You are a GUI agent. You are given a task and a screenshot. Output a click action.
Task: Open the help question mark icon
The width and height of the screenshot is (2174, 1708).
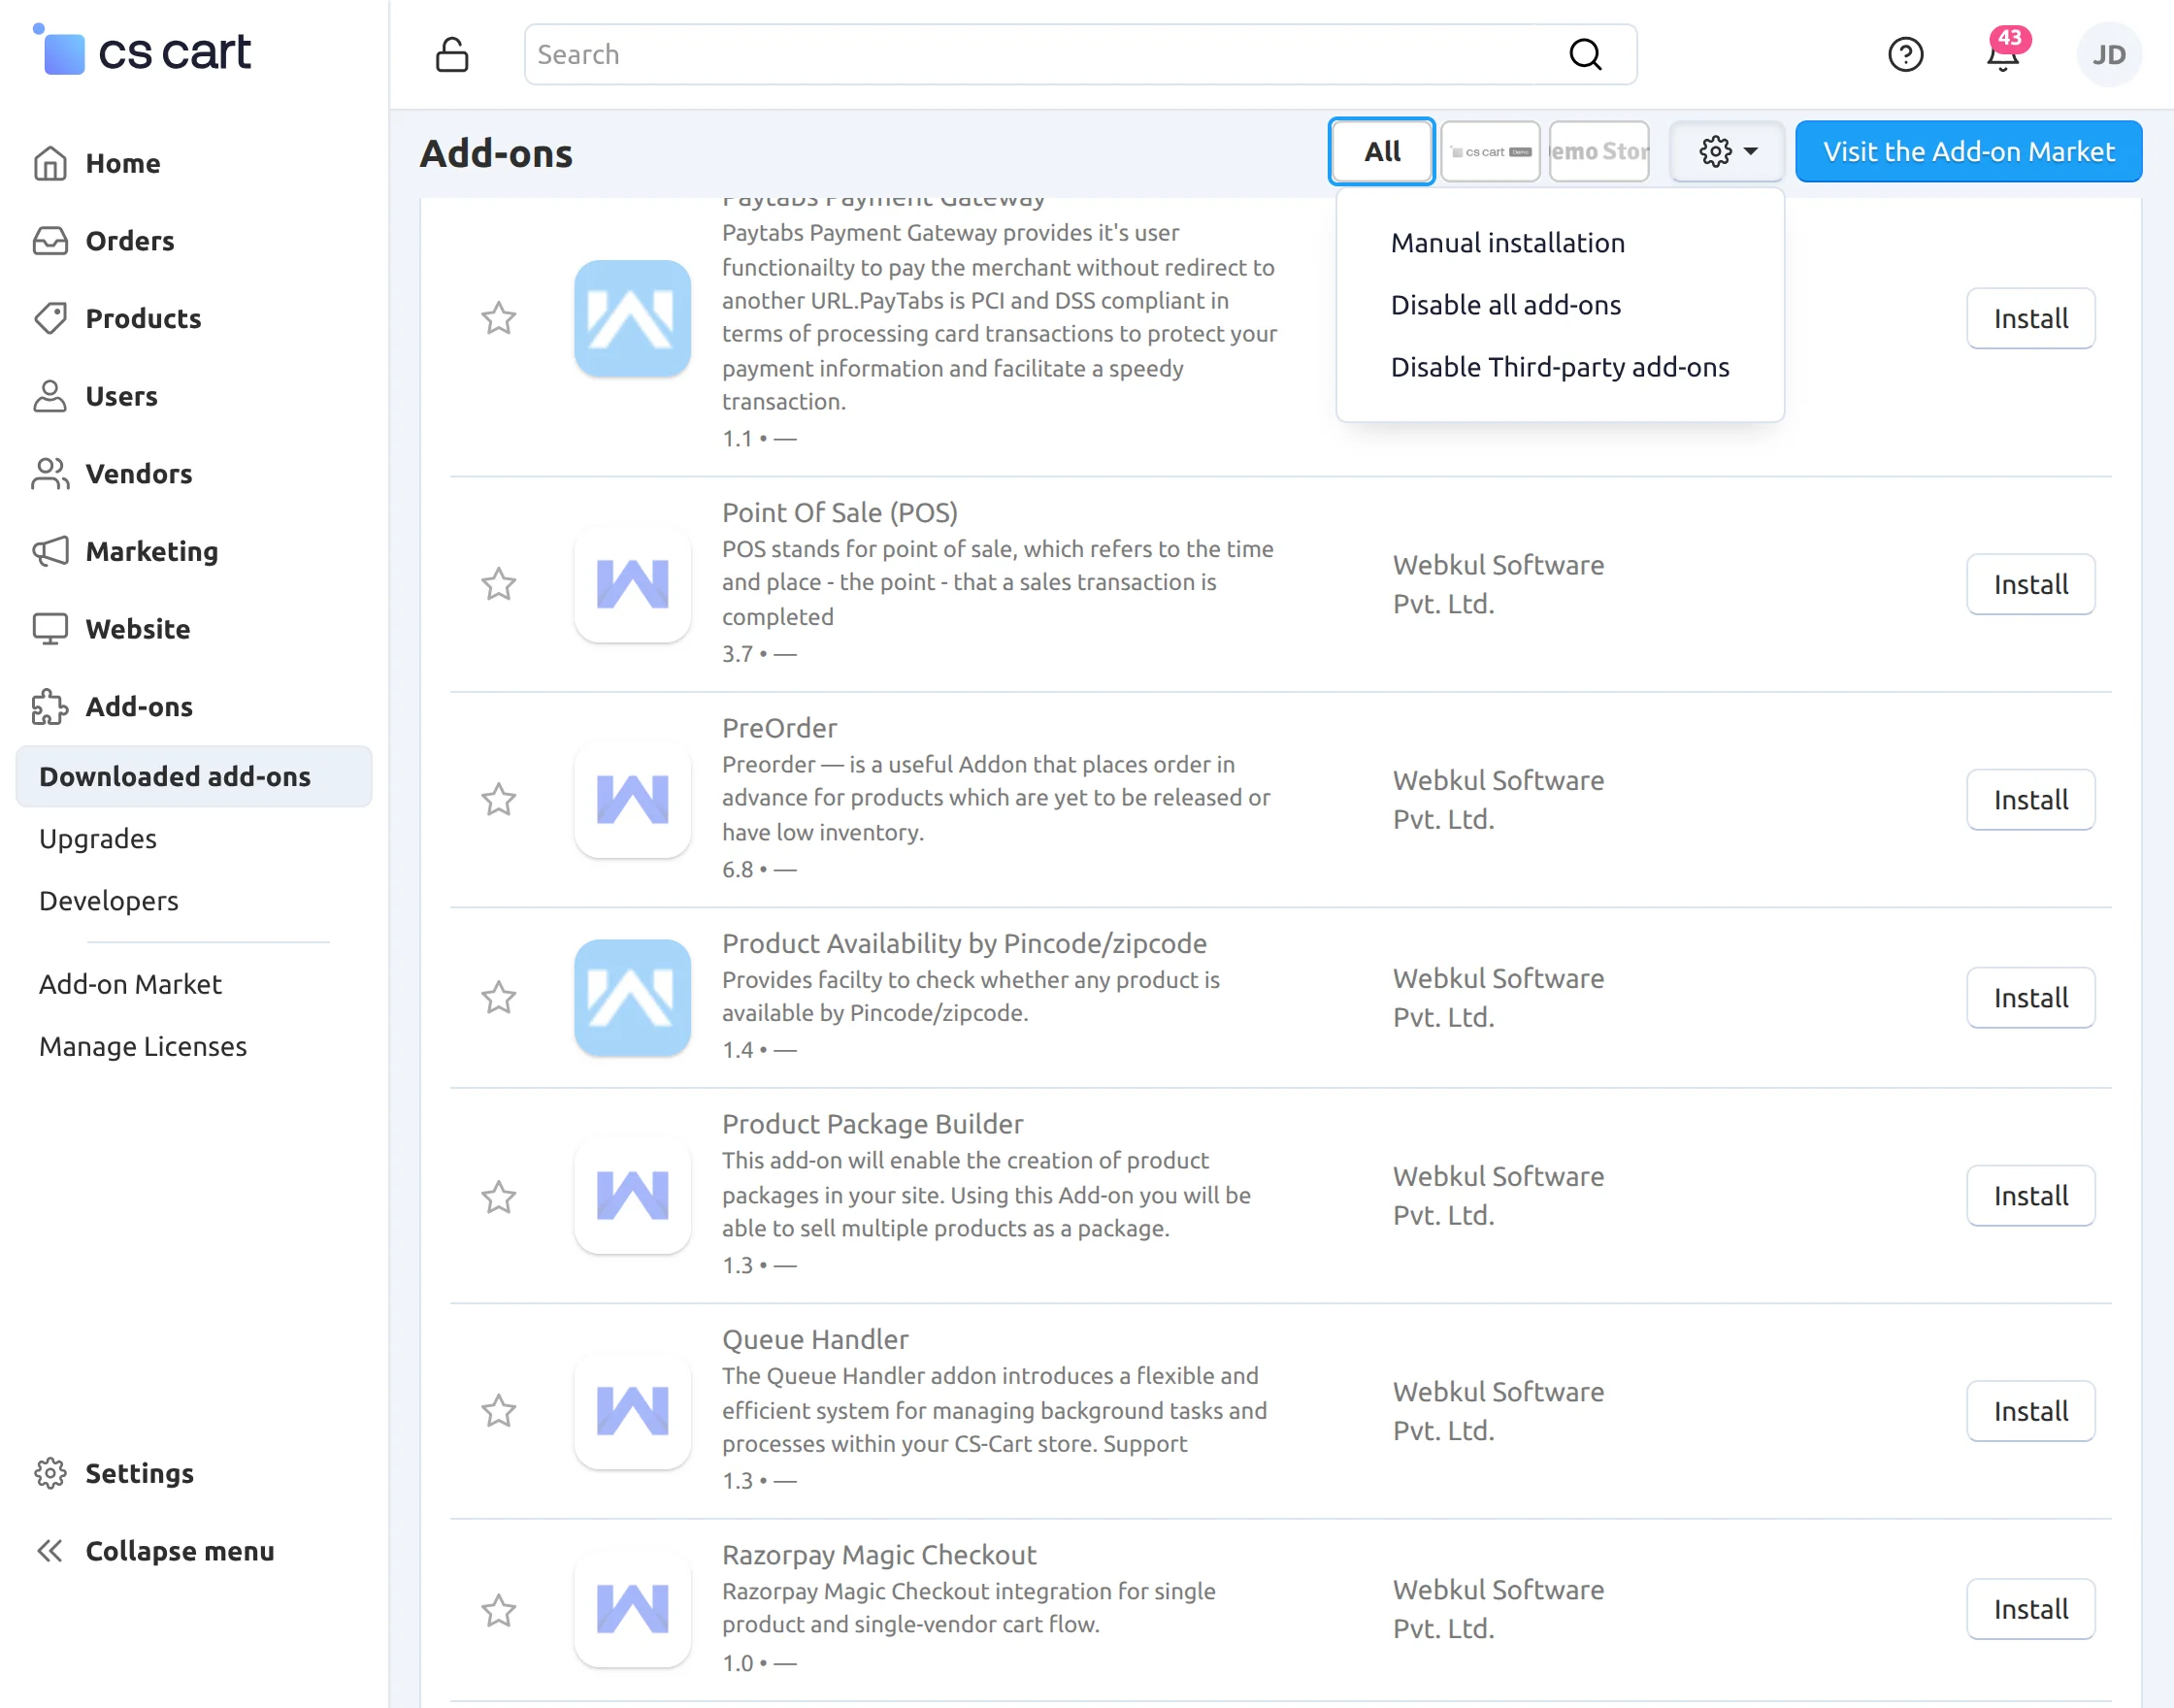pos(1905,54)
